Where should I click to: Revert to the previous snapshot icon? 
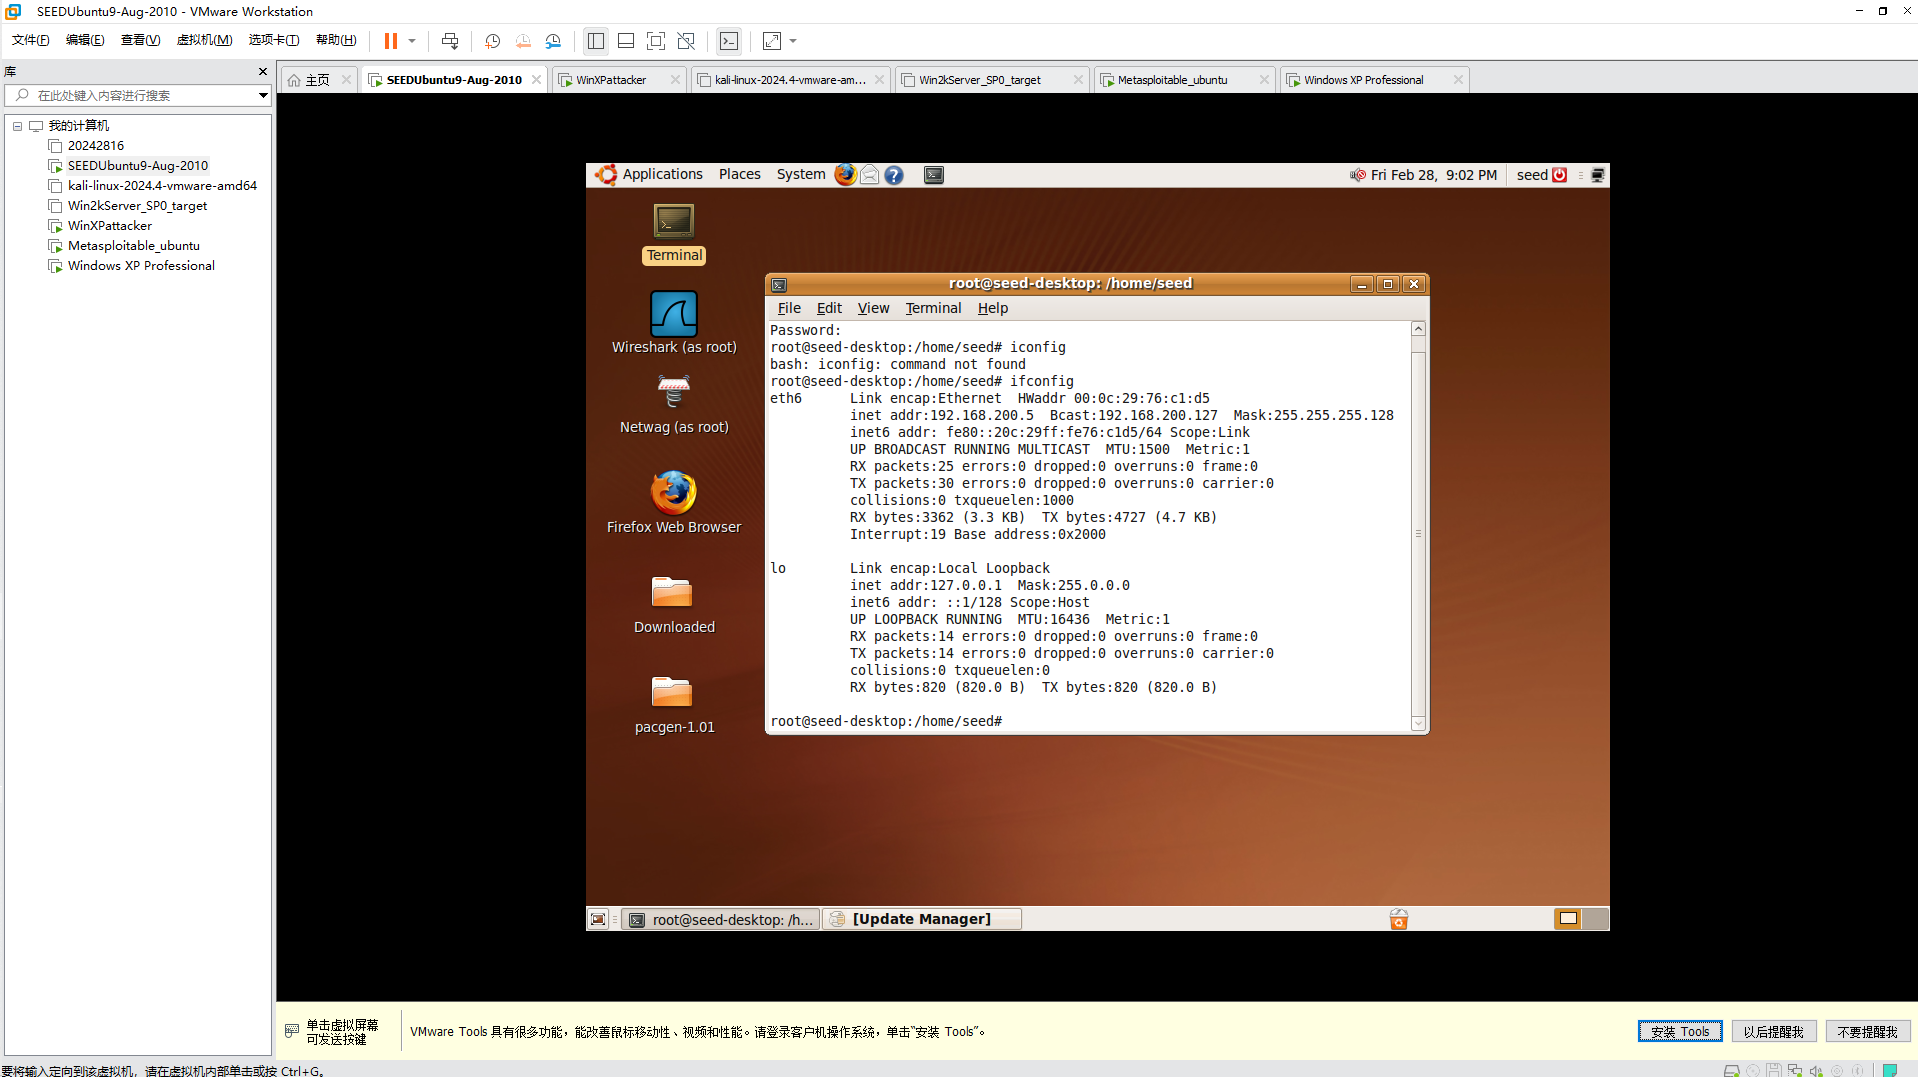(x=523, y=41)
